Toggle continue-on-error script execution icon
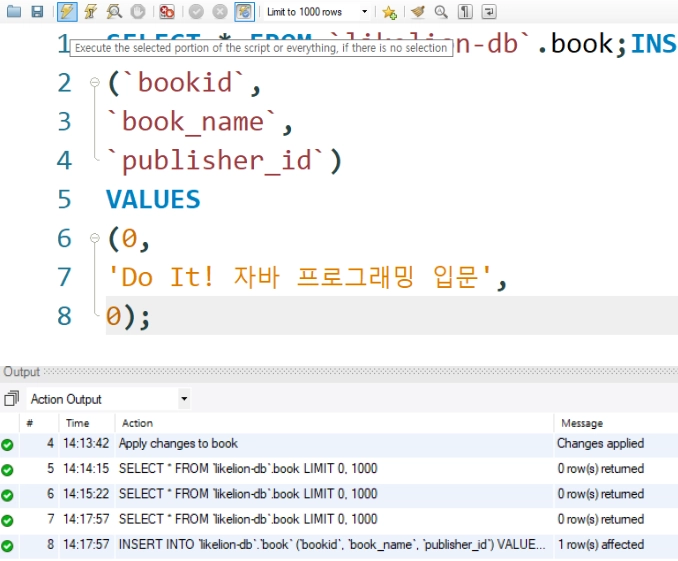 (167, 12)
